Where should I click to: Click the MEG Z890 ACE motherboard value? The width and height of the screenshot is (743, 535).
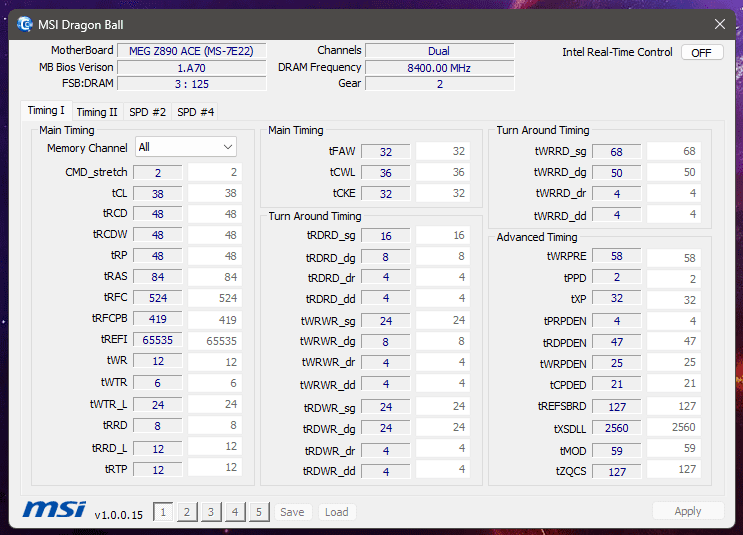point(191,51)
